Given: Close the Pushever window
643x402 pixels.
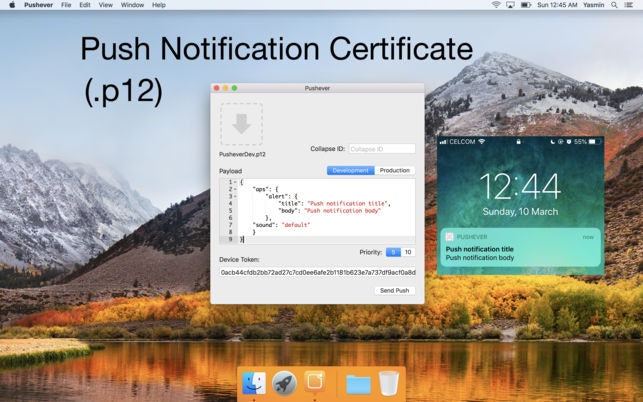Looking at the screenshot, I should coord(217,88).
